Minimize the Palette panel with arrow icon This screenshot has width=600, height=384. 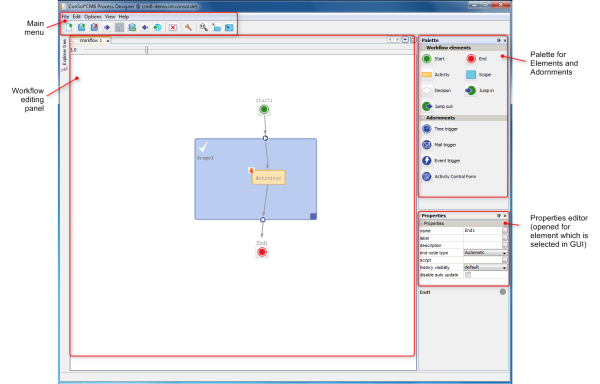tap(499, 40)
